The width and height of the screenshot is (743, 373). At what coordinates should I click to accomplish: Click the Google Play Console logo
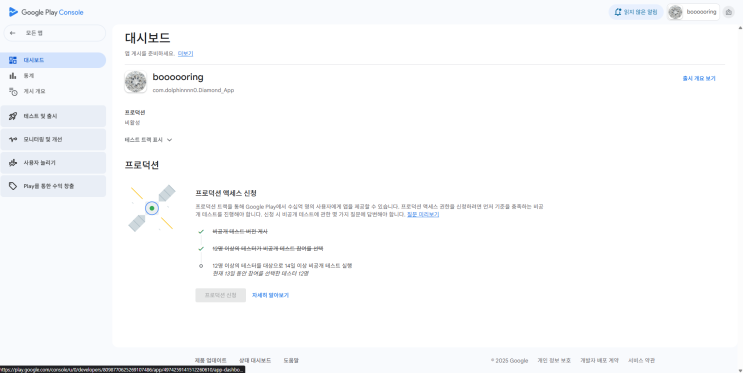click(x=46, y=12)
